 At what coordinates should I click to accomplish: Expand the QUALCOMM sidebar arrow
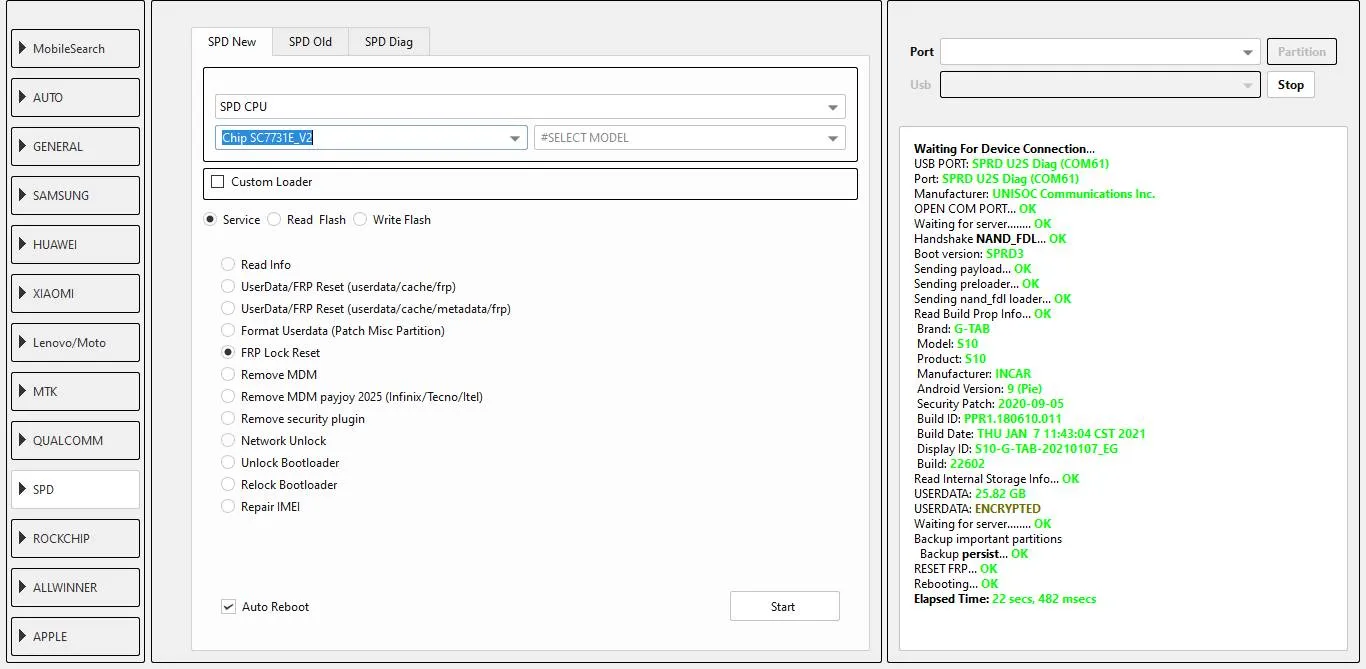(23, 440)
